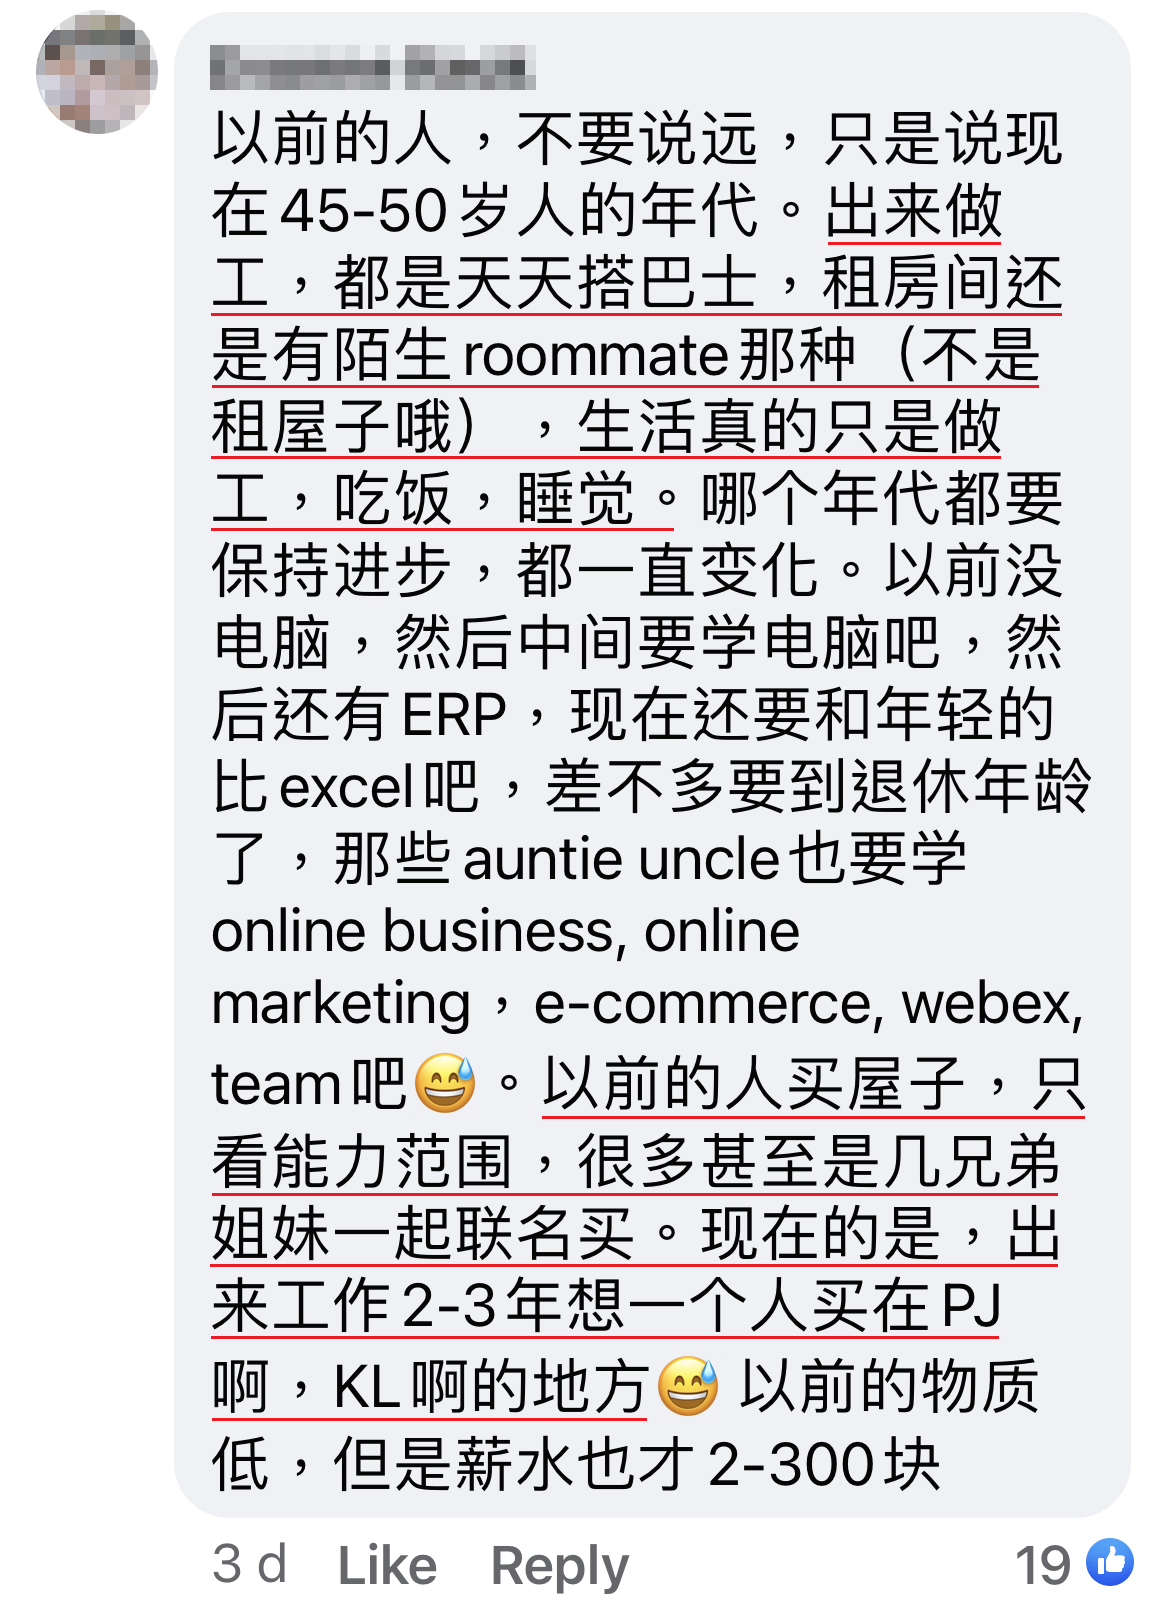This screenshot has height=1606, width=1170.
Task: Click the blue thumbs-up reaction icon
Action: pyautogui.click(x=1109, y=1562)
